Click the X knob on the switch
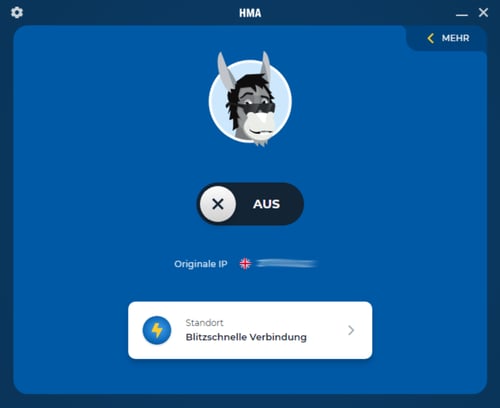This screenshot has width=500, height=408. 218,204
